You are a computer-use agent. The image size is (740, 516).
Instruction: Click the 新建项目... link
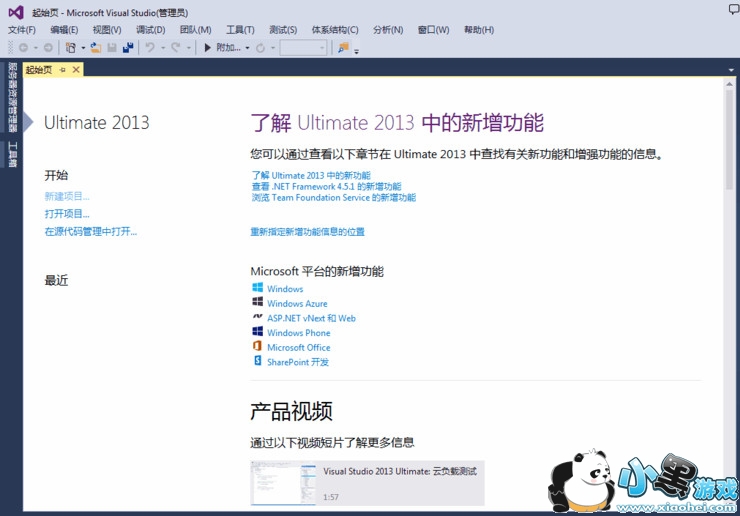pyautogui.click(x=67, y=196)
